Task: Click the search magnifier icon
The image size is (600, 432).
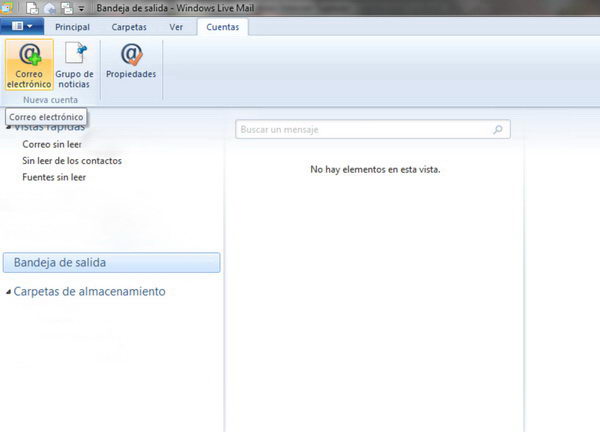Action: tap(498, 130)
